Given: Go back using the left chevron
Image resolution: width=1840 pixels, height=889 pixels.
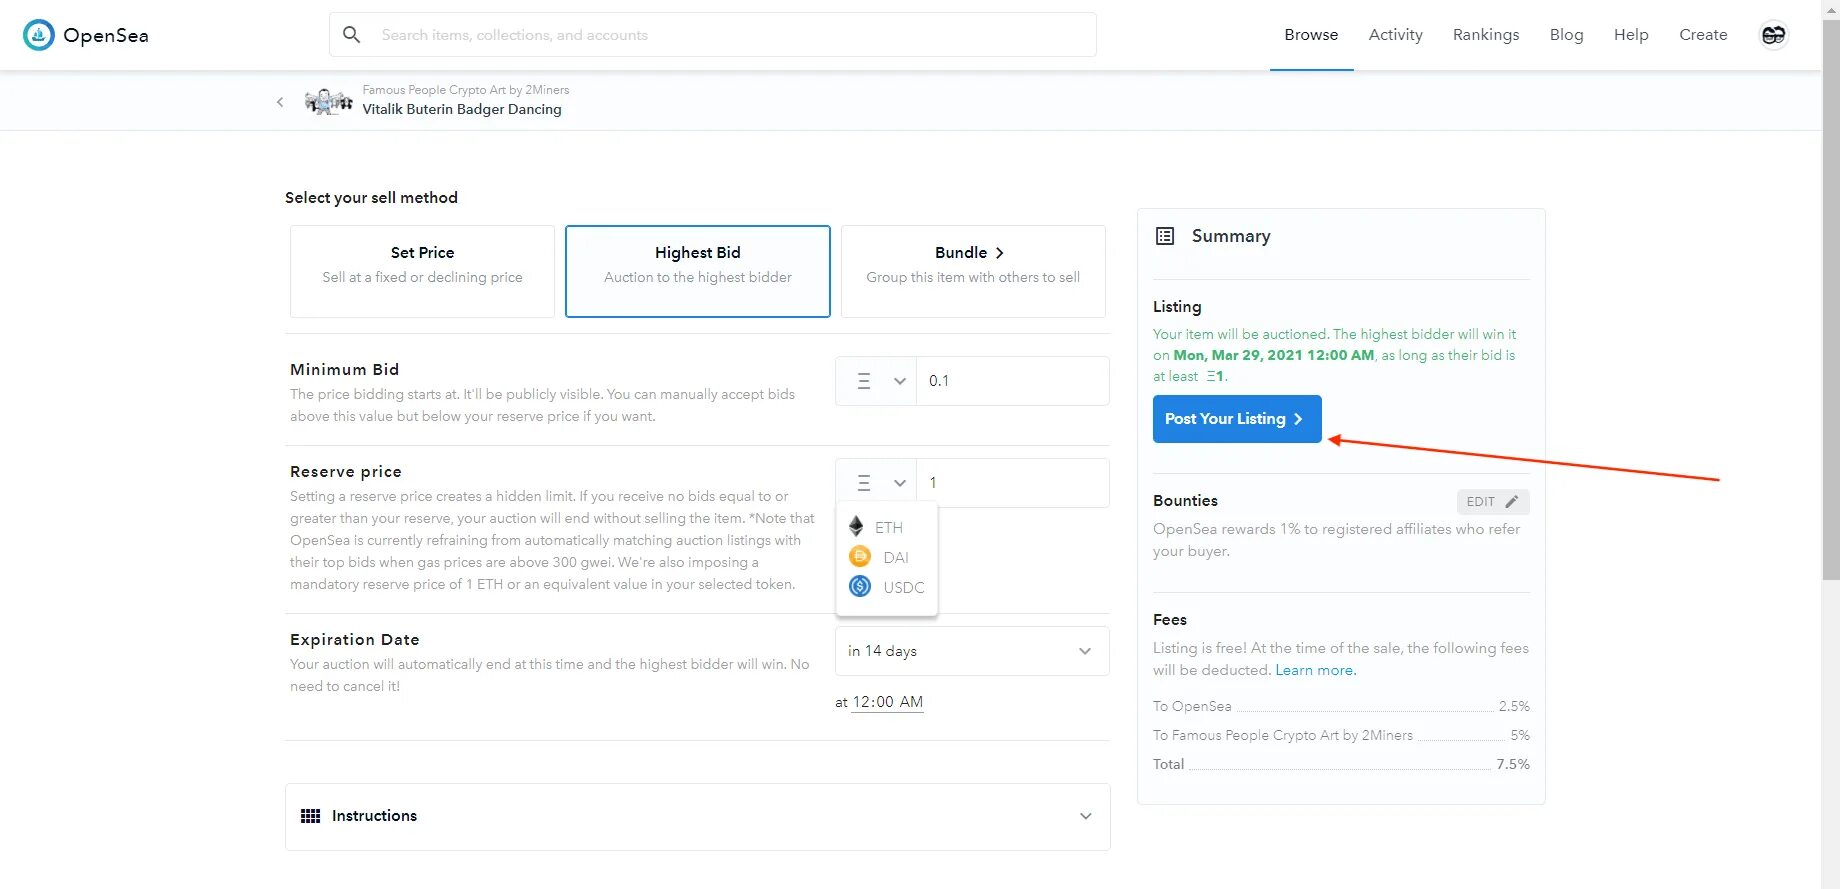Looking at the screenshot, I should 280,102.
